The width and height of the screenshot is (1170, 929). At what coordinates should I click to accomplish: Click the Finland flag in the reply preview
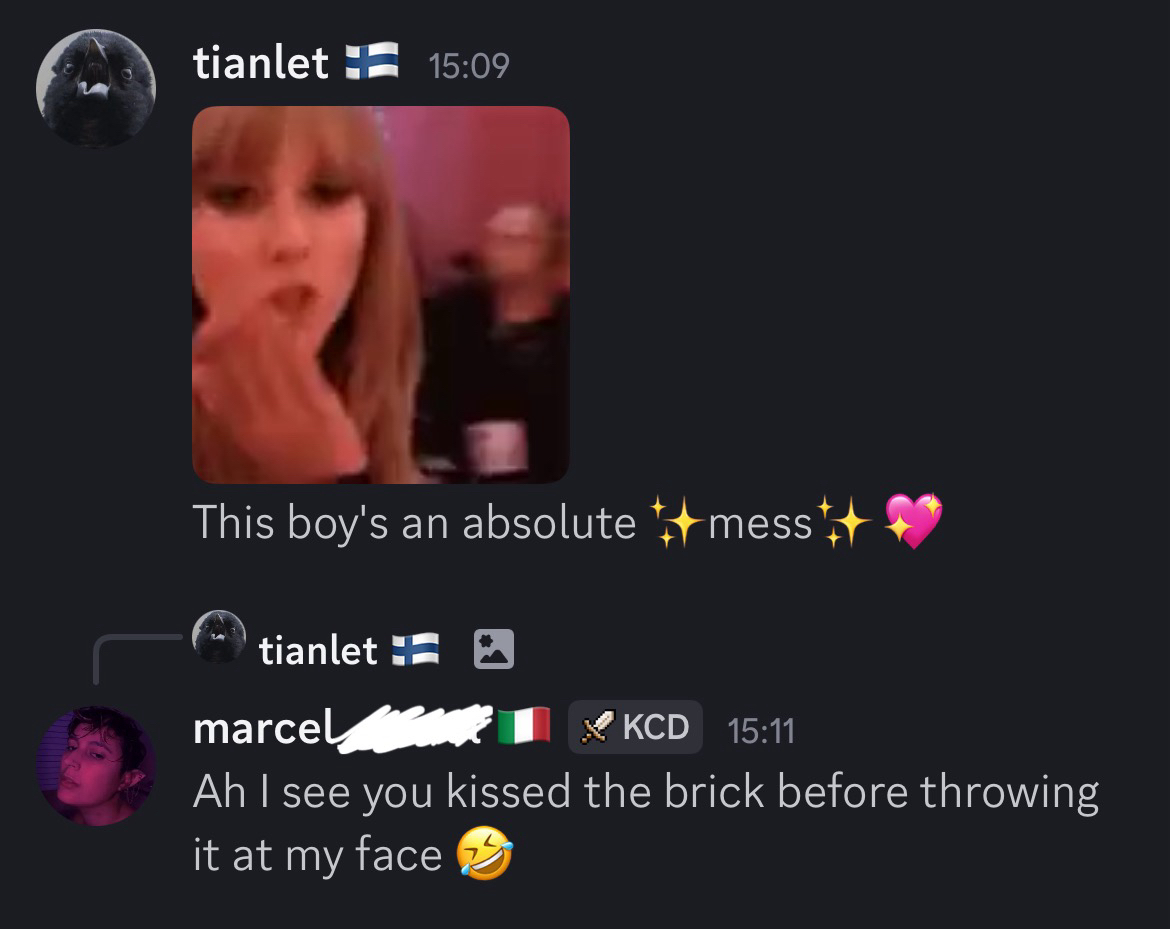(x=416, y=649)
